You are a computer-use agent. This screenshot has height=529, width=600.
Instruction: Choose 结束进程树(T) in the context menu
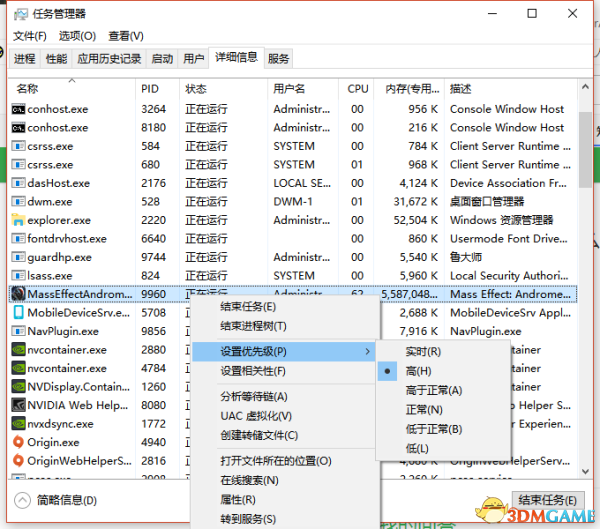285,327
